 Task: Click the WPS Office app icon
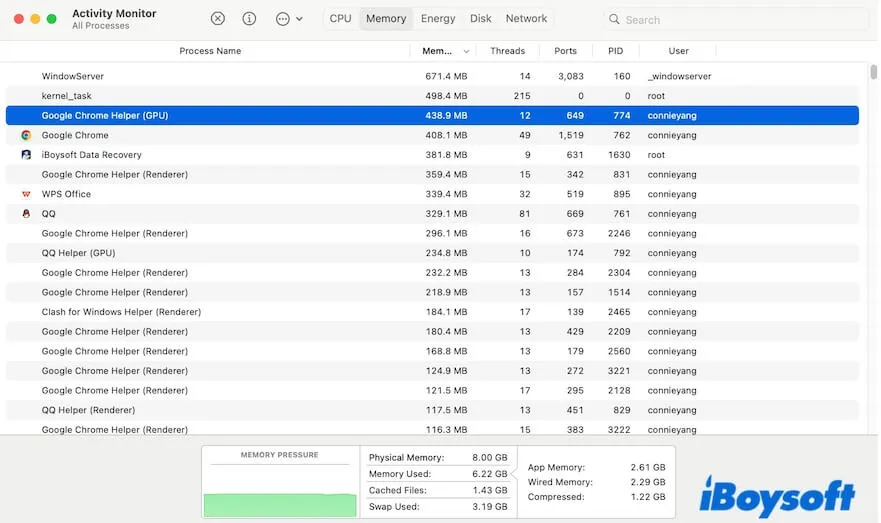coord(26,194)
